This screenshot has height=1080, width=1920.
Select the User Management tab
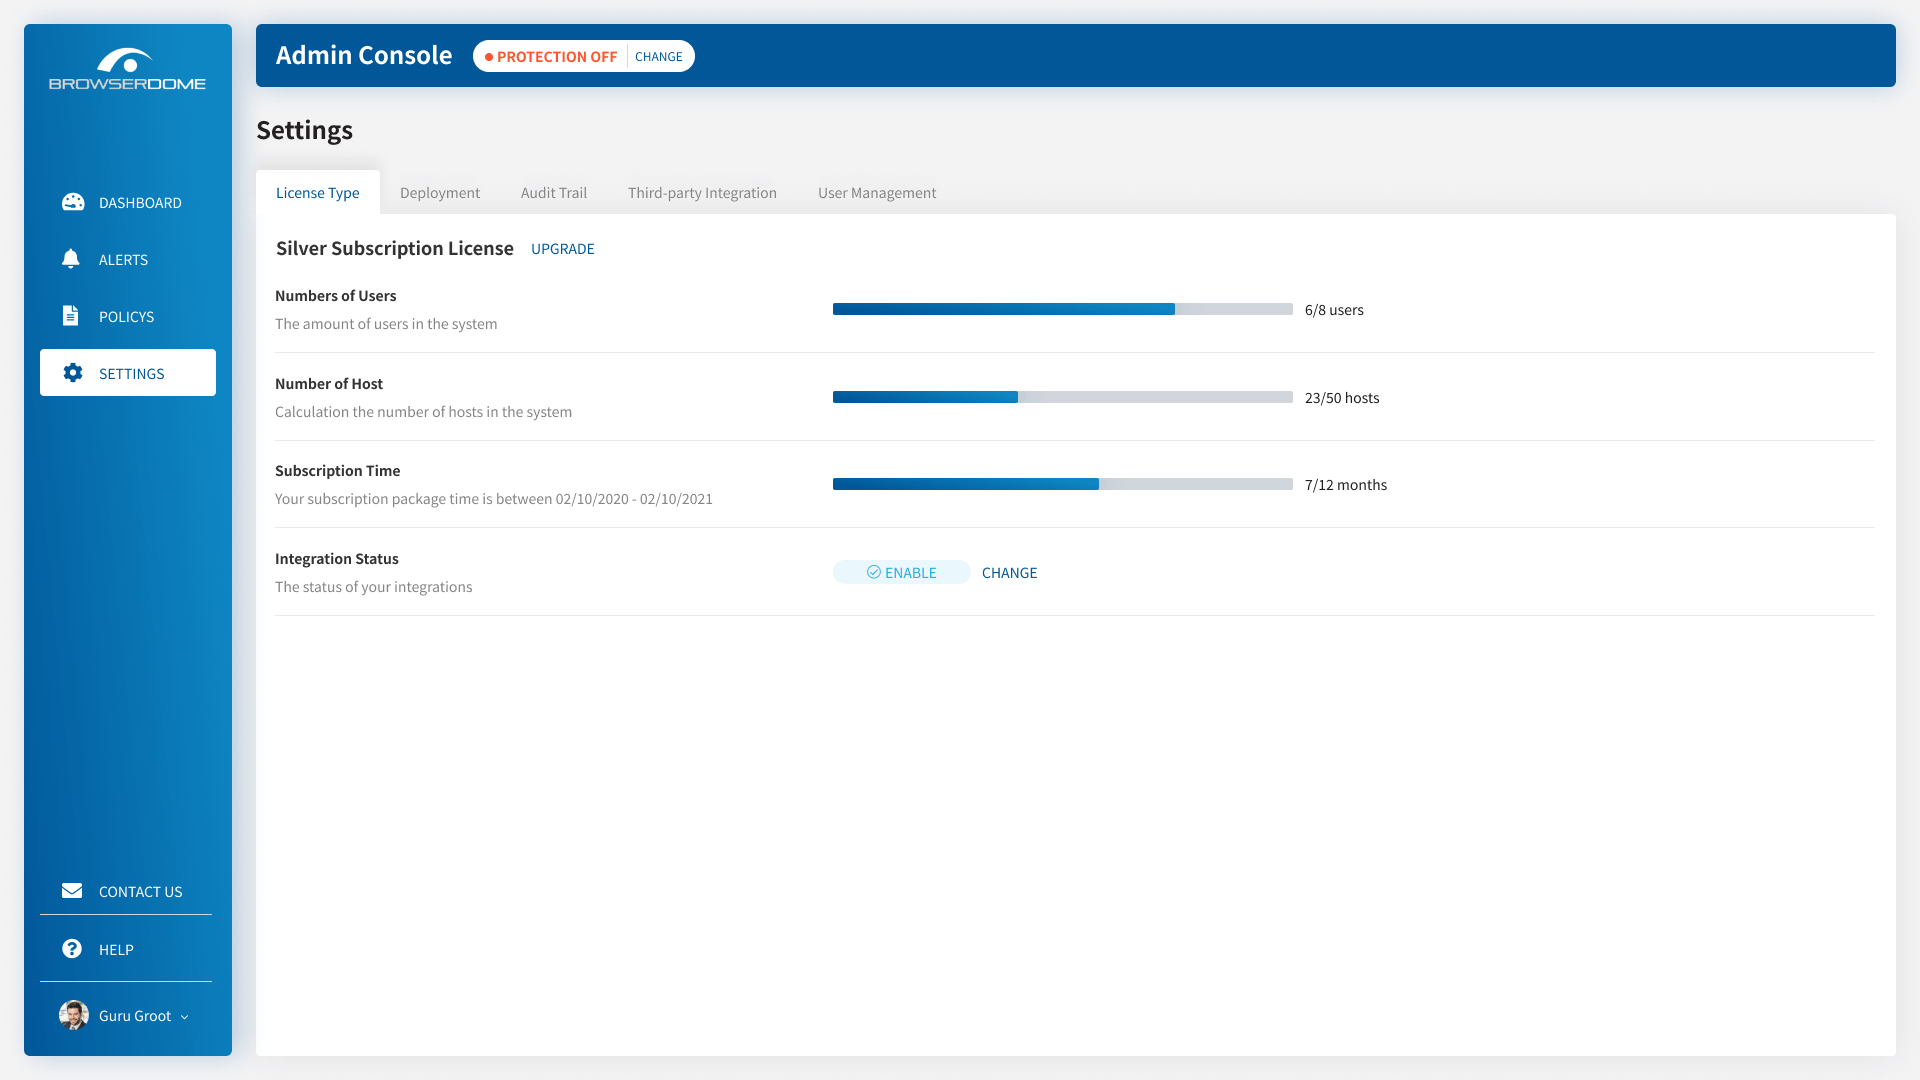tap(876, 193)
